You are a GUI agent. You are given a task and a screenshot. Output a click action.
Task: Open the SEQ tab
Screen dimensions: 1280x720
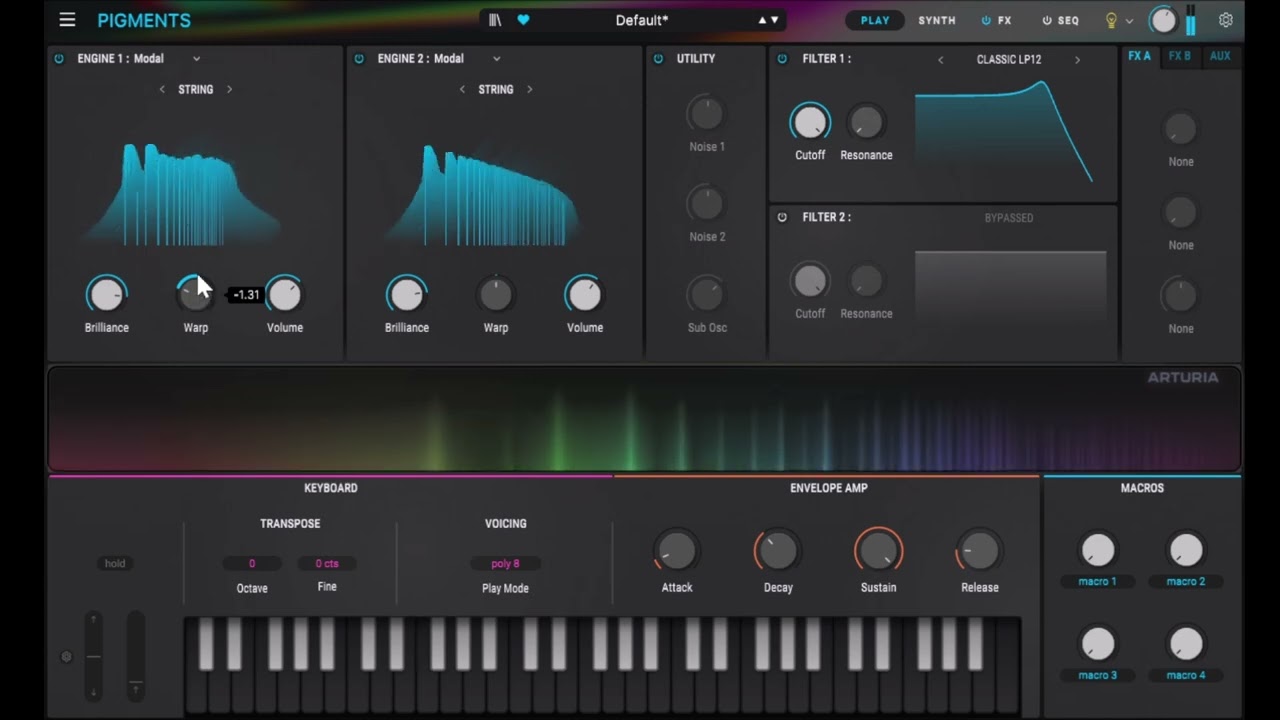tap(1060, 20)
